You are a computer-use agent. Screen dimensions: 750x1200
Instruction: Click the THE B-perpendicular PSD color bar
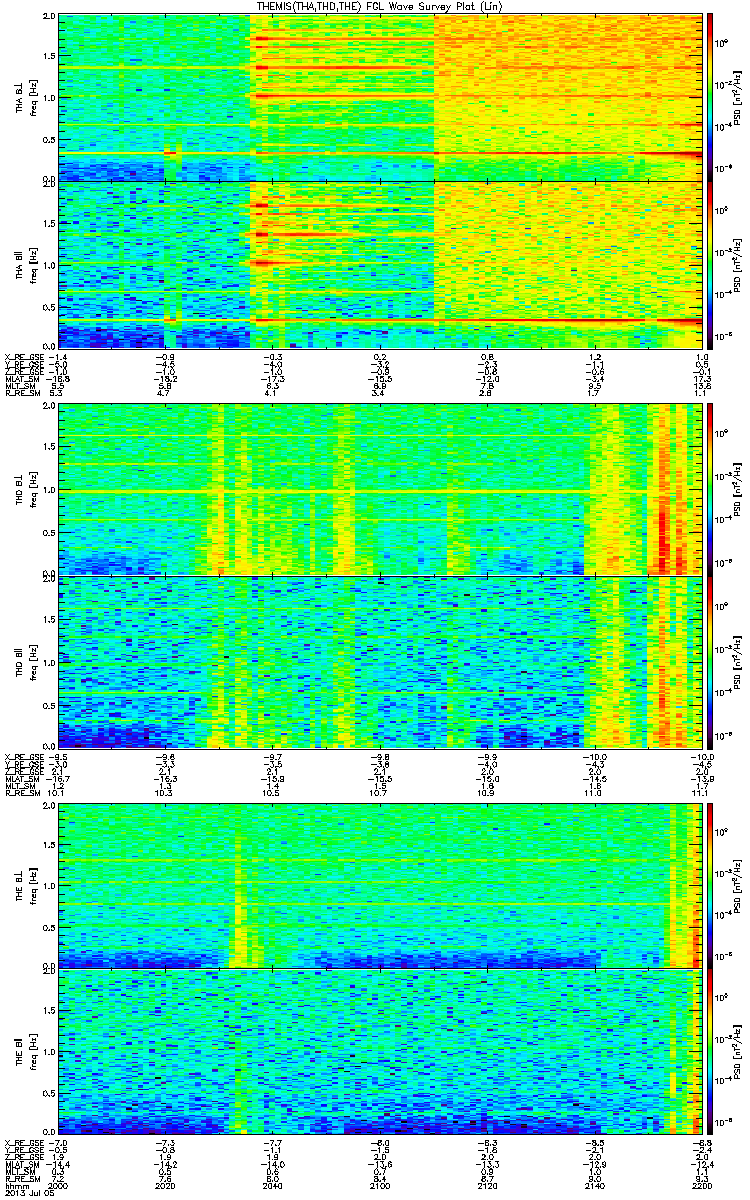click(x=710, y=885)
